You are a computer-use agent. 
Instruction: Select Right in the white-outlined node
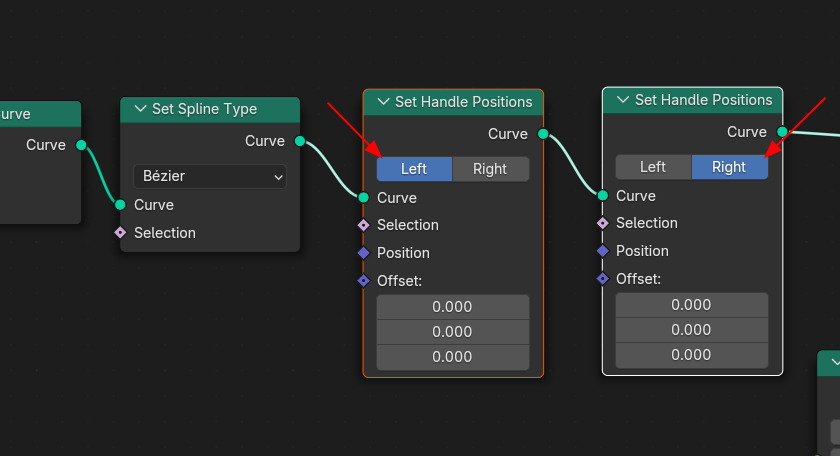click(729, 167)
